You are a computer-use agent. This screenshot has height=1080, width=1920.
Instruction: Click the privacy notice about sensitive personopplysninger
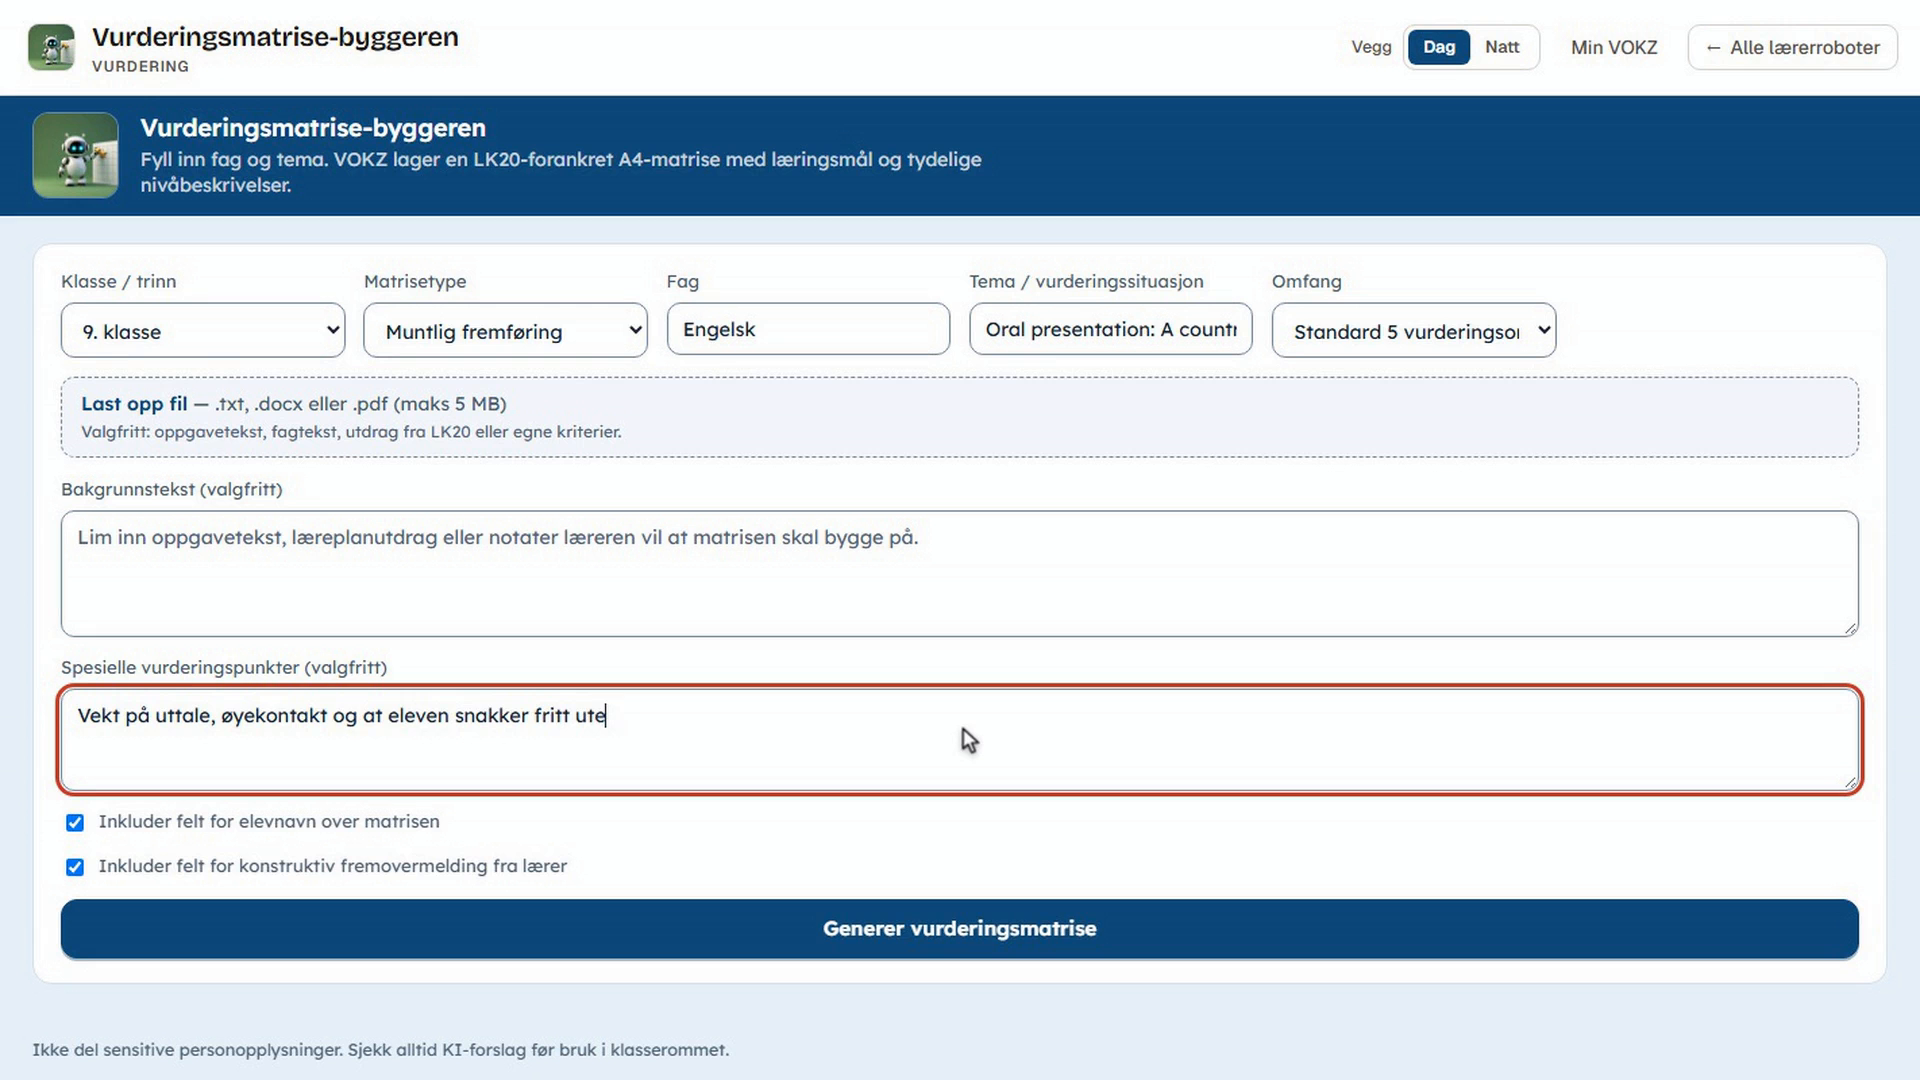[x=380, y=1050]
